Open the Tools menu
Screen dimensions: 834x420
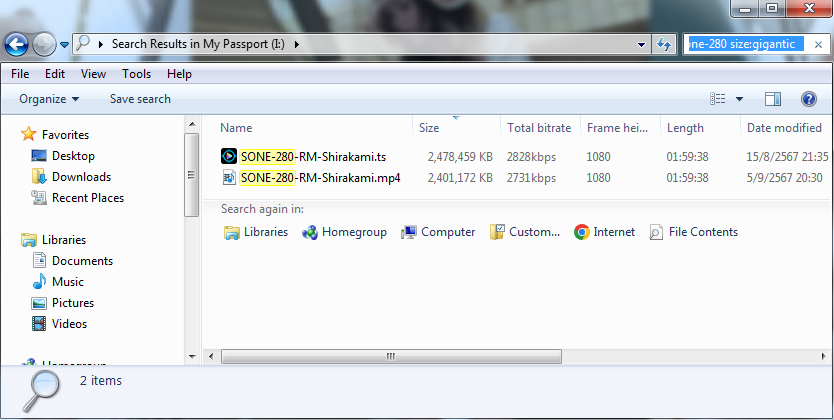pyautogui.click(x=137, y=74)
